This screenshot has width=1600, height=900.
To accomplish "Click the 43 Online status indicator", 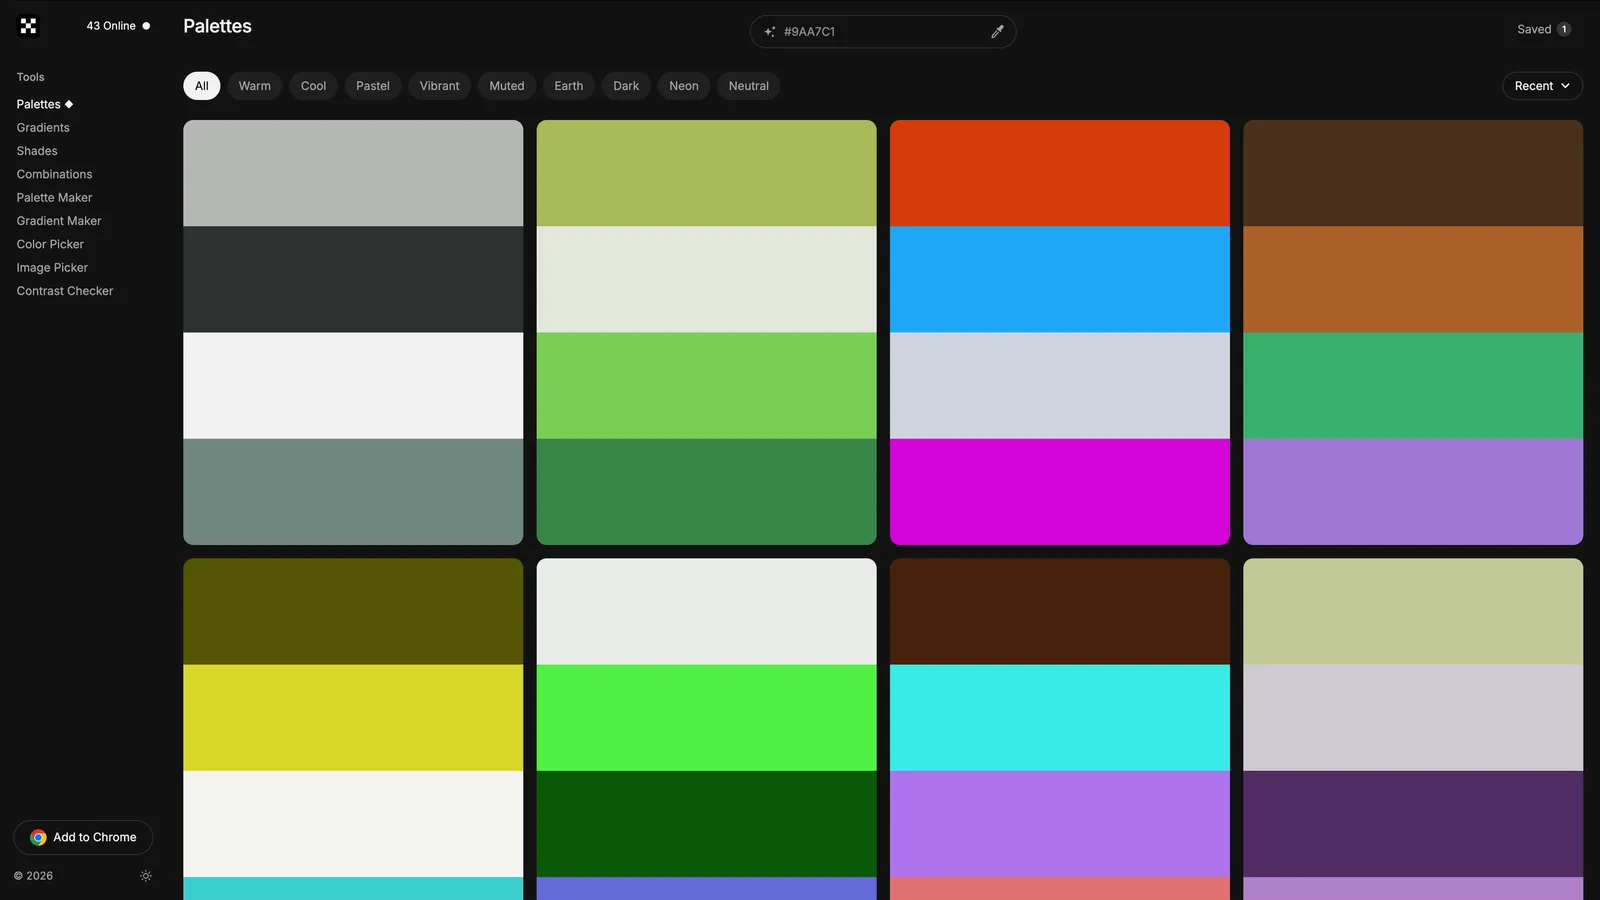I will point(118,26).
